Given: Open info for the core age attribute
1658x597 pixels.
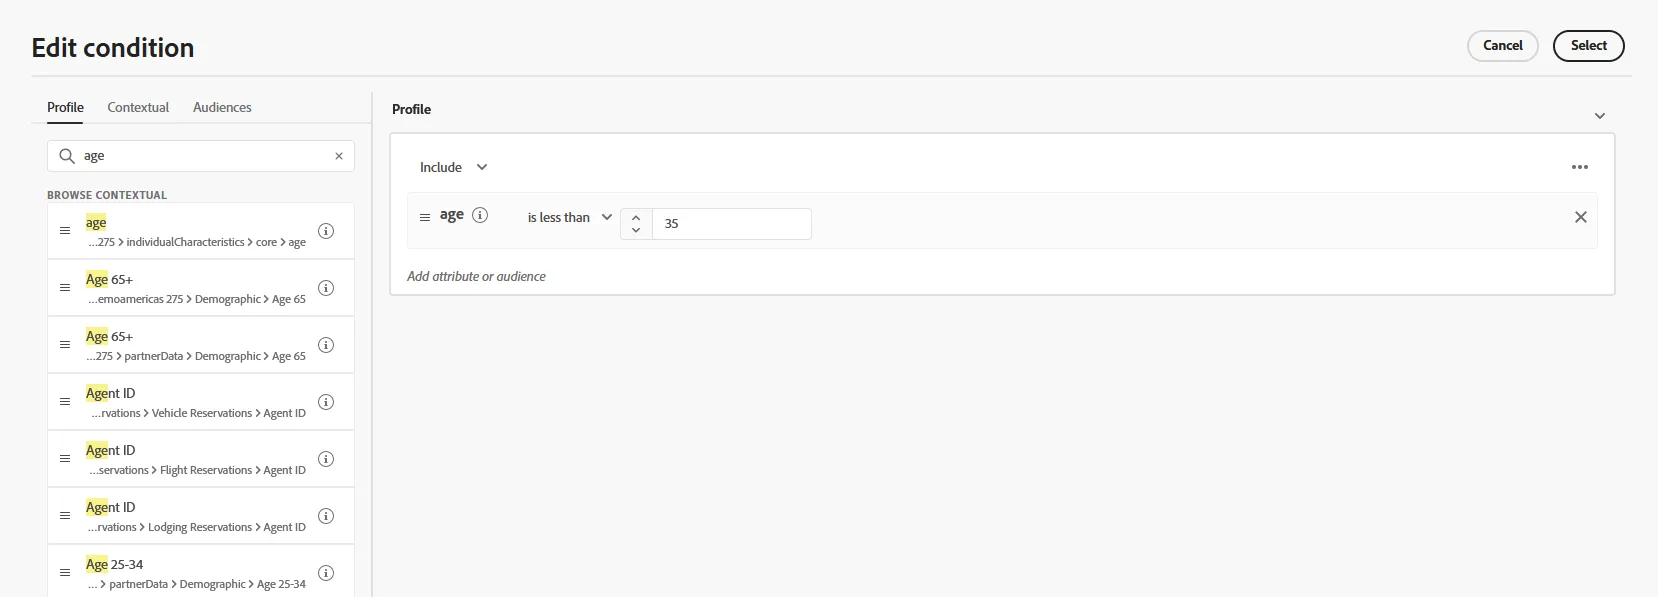Looking at the screenshot, I should pyautogui.click(x=326, y=231).
